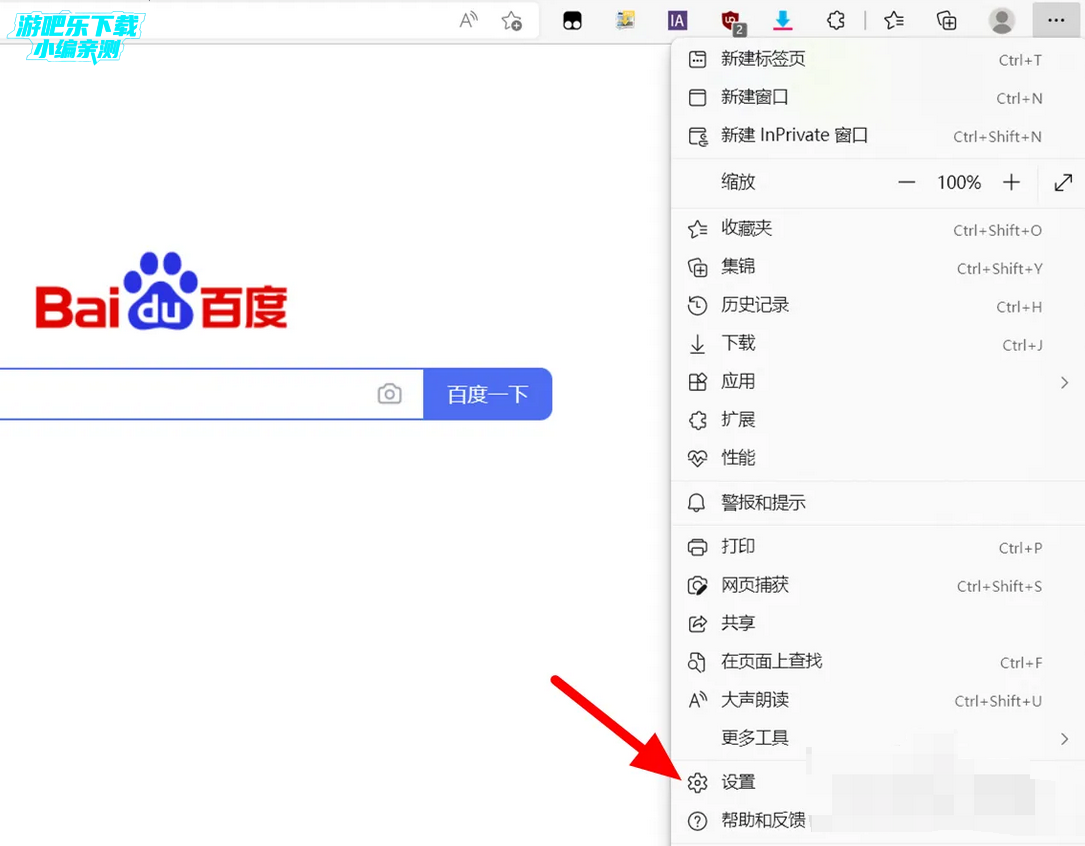The width and height of the screenshot is (1085, 846).
Task: Open 警报和提示 menu item
Action: tap(877, 503)
